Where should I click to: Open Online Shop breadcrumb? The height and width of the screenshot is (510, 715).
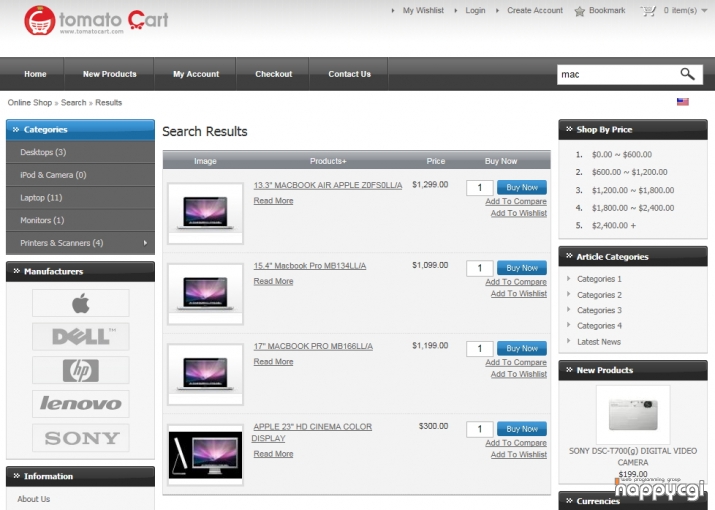pos(30,103)
